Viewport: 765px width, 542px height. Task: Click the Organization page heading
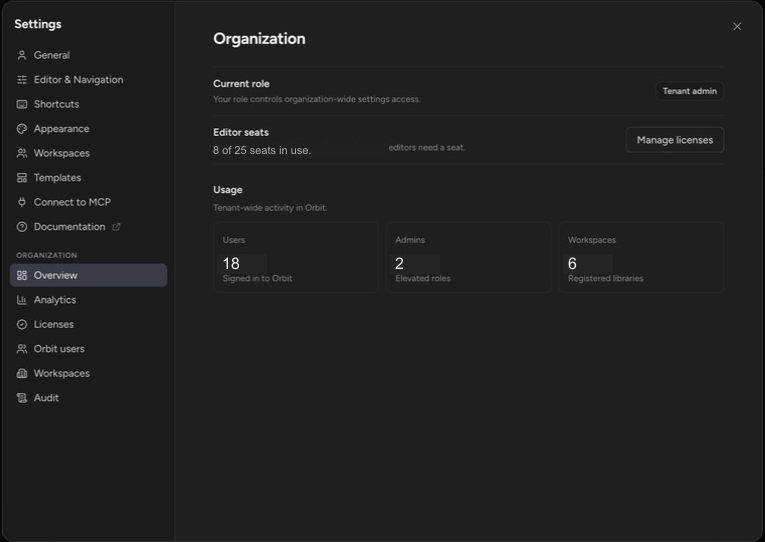[x=259, y=39]
